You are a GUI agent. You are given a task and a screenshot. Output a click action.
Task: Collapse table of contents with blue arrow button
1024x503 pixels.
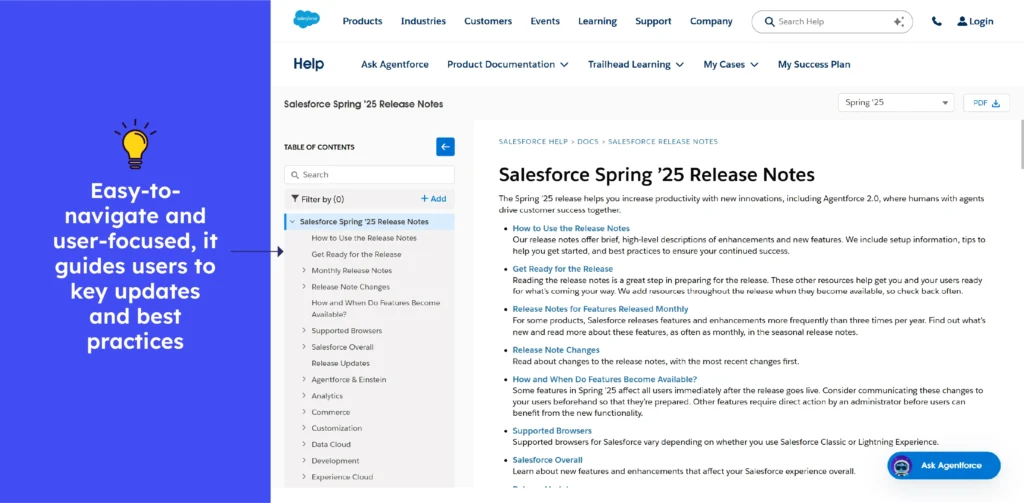click(445, 147)
